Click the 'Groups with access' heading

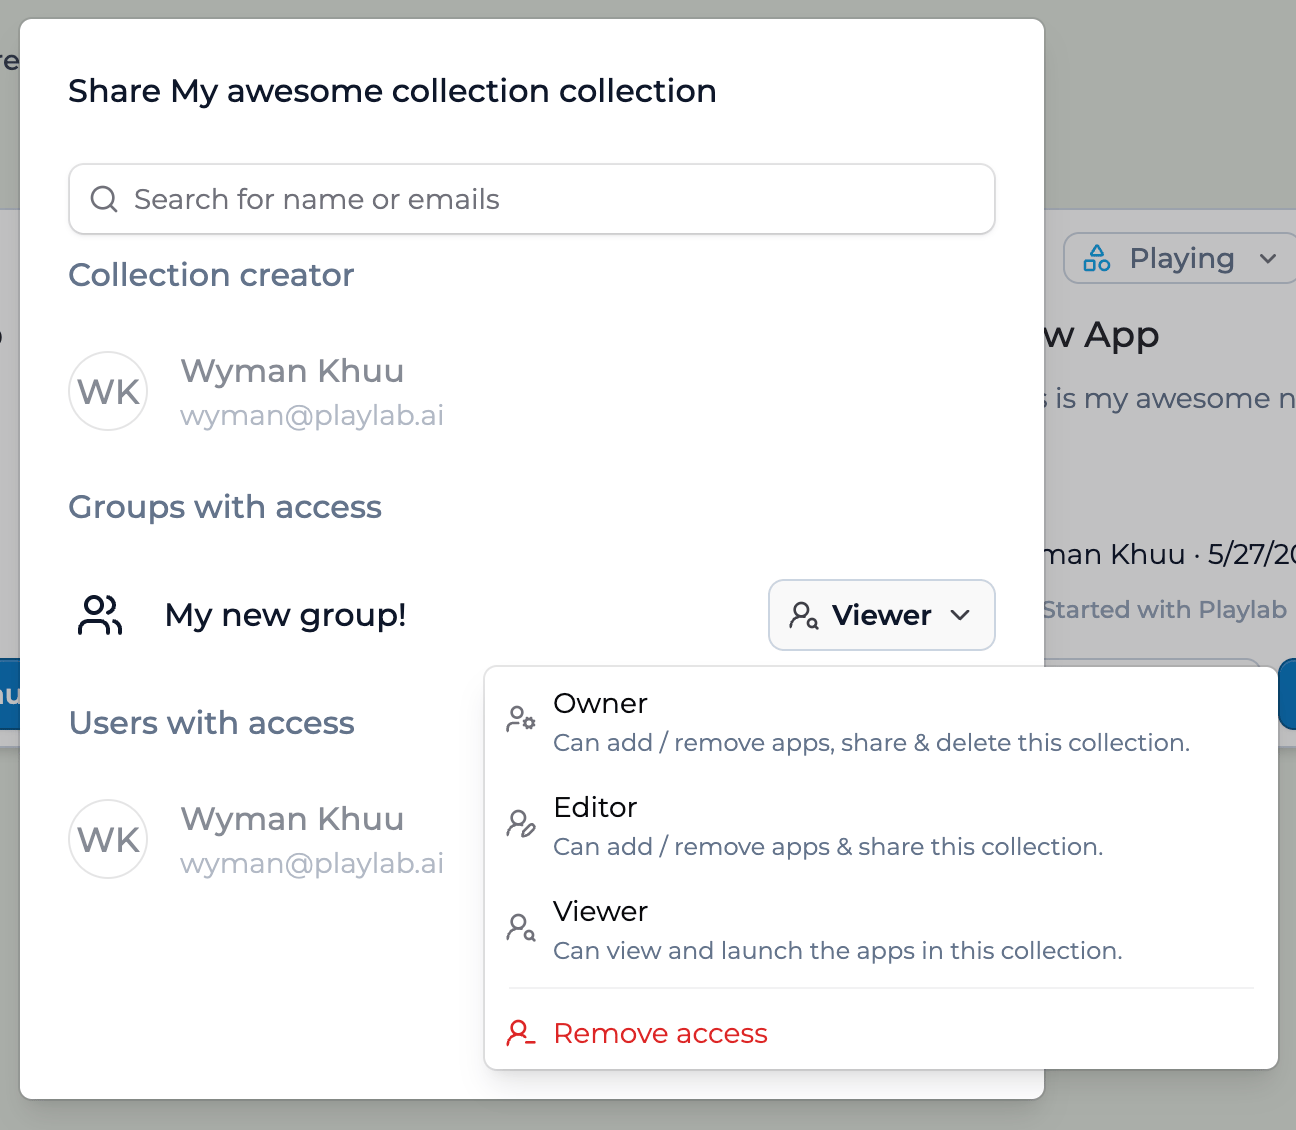coord(225,507)
